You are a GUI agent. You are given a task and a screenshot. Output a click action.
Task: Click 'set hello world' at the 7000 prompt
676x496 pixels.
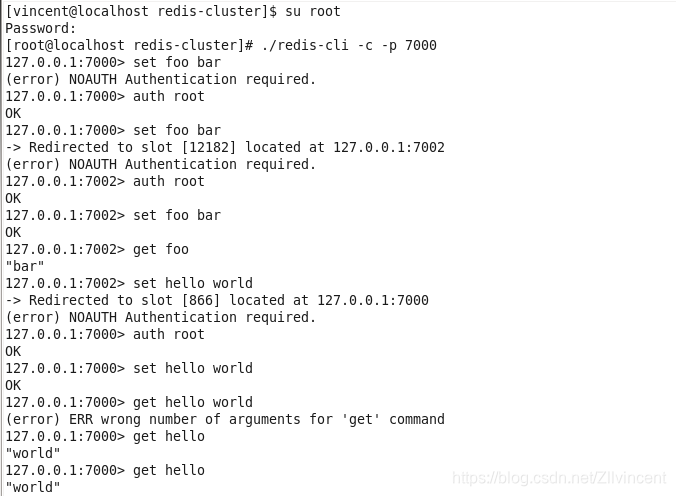pos(193,368)
